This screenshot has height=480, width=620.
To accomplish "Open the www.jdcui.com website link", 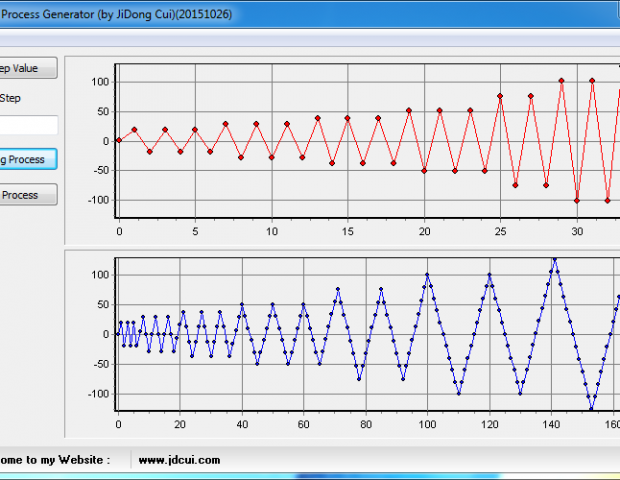I will tap(179, 460).
